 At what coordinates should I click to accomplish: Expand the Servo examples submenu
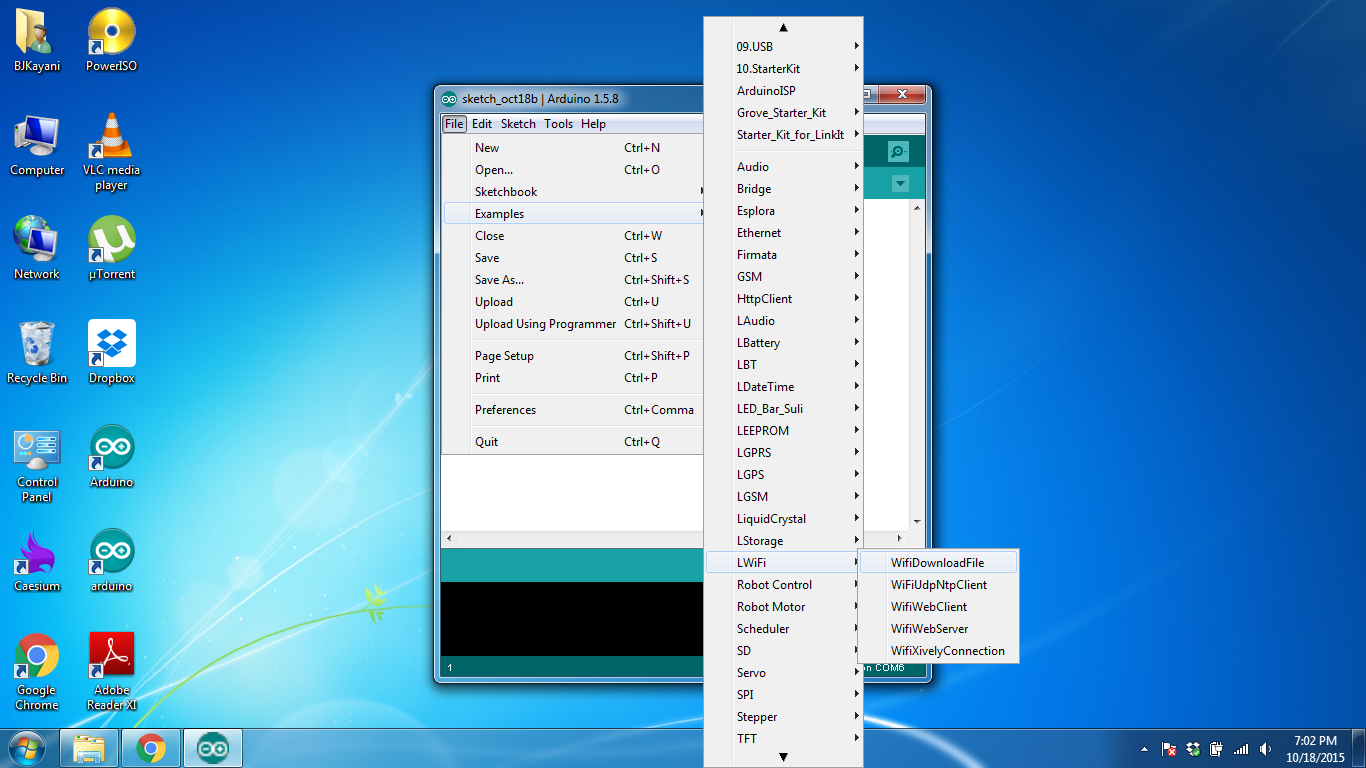pos(783,673)
